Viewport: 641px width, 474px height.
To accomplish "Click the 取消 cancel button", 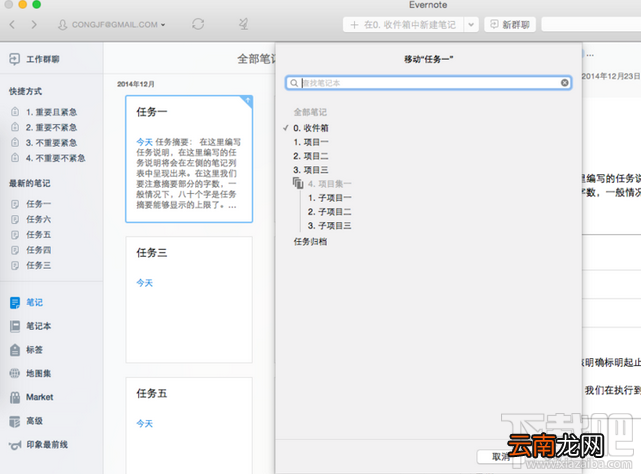I will point(501,457).
